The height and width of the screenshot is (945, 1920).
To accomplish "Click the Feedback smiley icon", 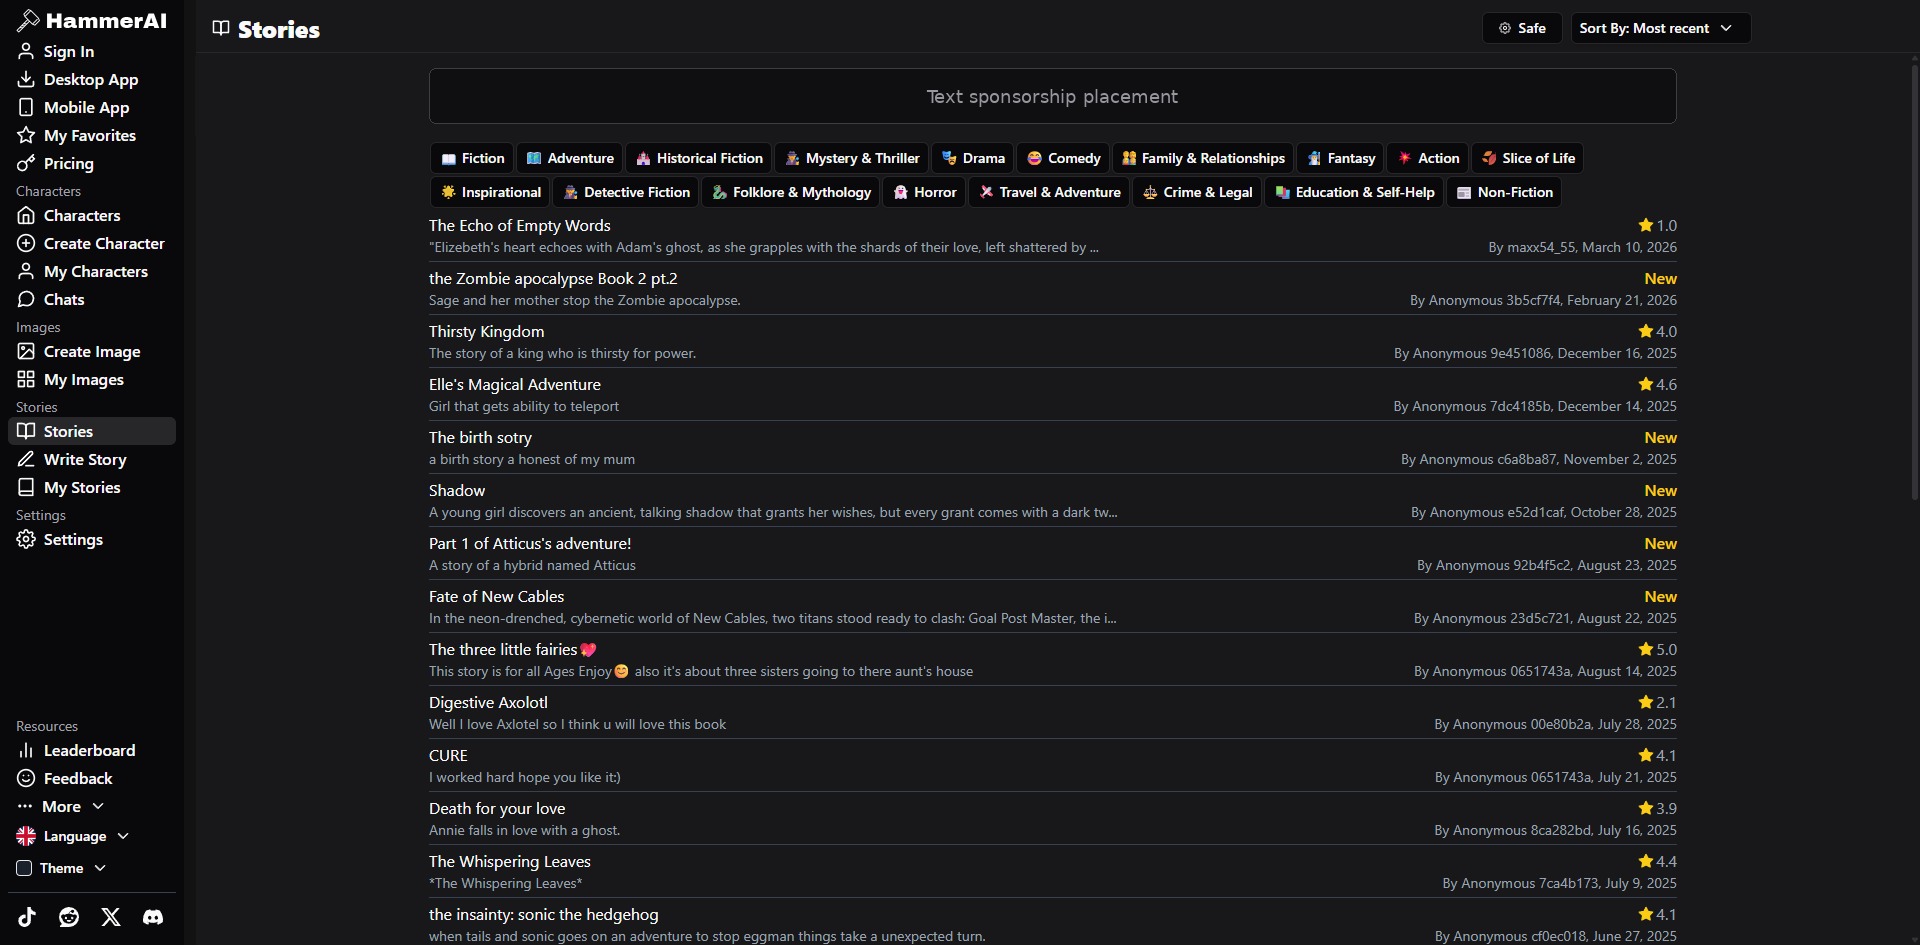I will coord(26,778).
